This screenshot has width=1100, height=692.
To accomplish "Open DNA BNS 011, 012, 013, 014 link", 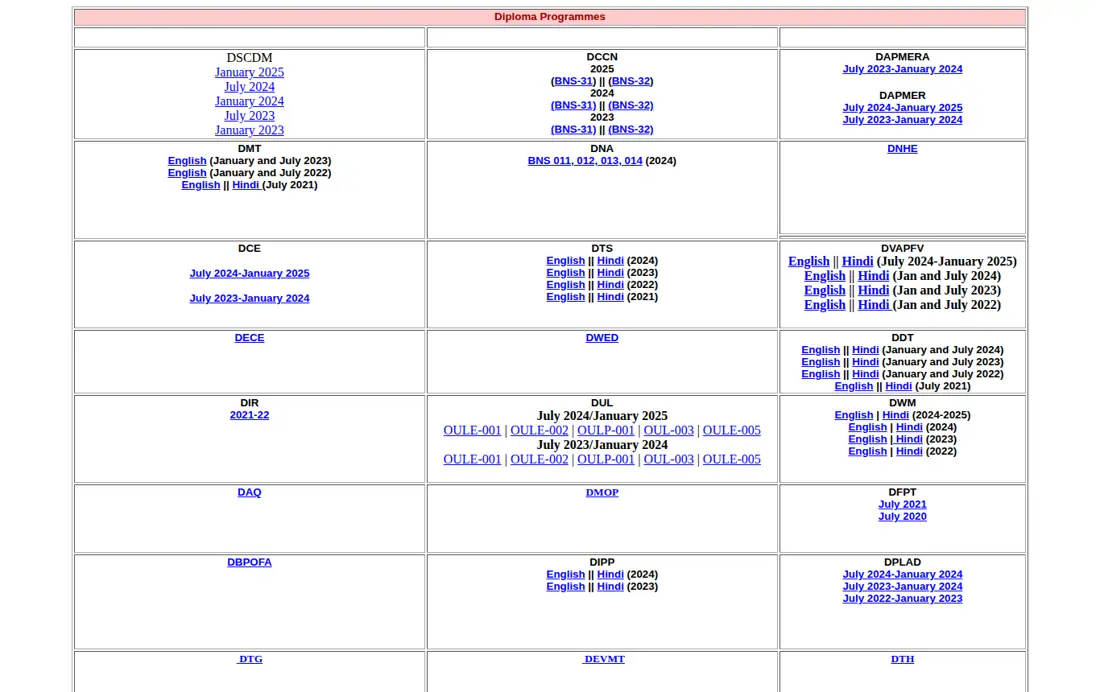I will [x=584, y=161].
